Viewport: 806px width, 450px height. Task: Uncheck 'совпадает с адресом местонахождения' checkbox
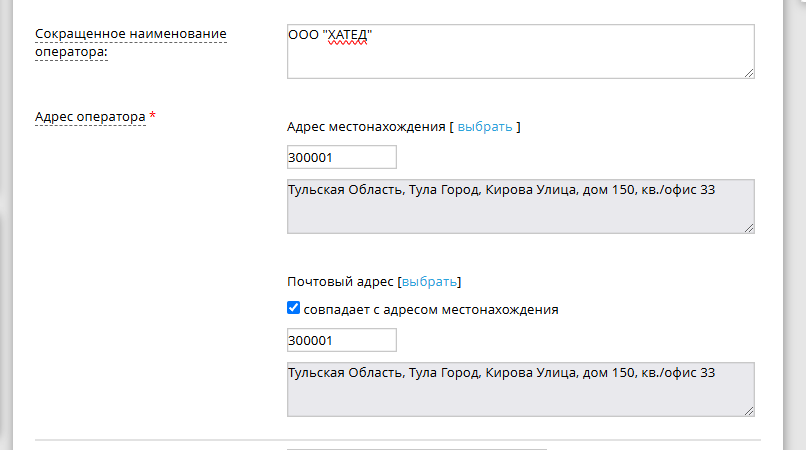[294, 308]
